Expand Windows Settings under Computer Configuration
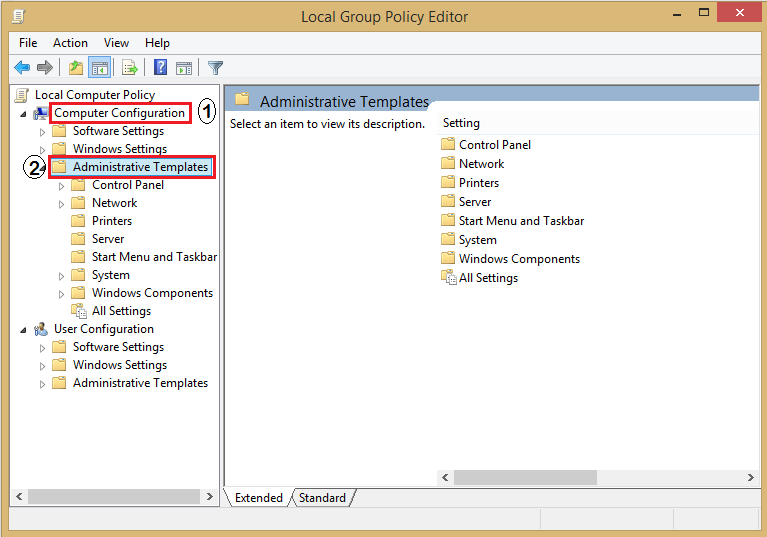 [42, 150]
